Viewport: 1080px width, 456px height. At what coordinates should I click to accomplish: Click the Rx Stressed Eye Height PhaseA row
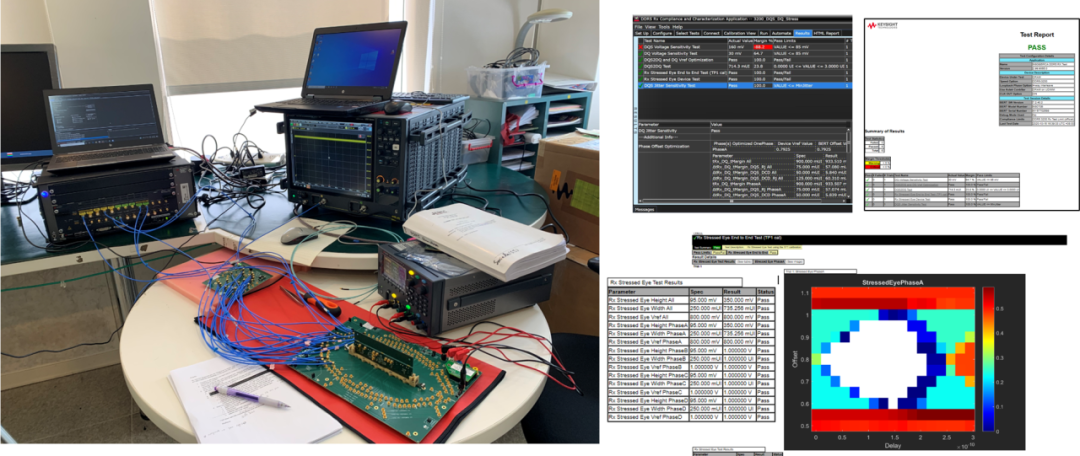click(692, 325)
